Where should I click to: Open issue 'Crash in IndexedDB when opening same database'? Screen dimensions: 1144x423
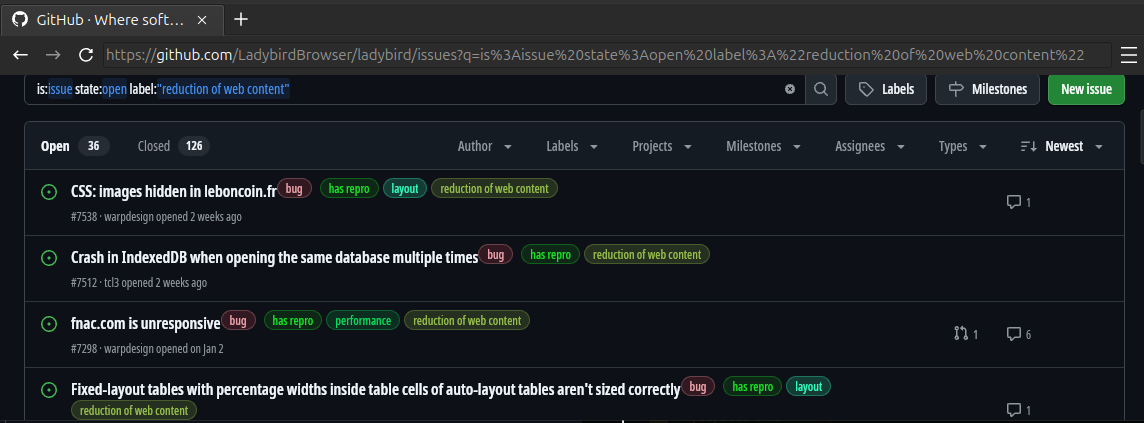coord(274,257)
